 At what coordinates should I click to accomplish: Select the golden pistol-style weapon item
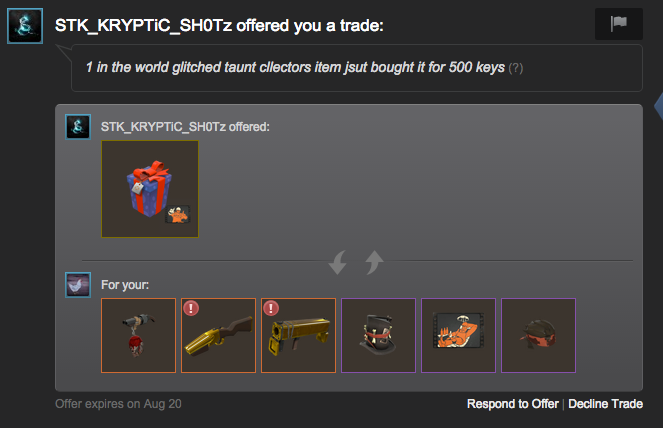tap(299, 335)
